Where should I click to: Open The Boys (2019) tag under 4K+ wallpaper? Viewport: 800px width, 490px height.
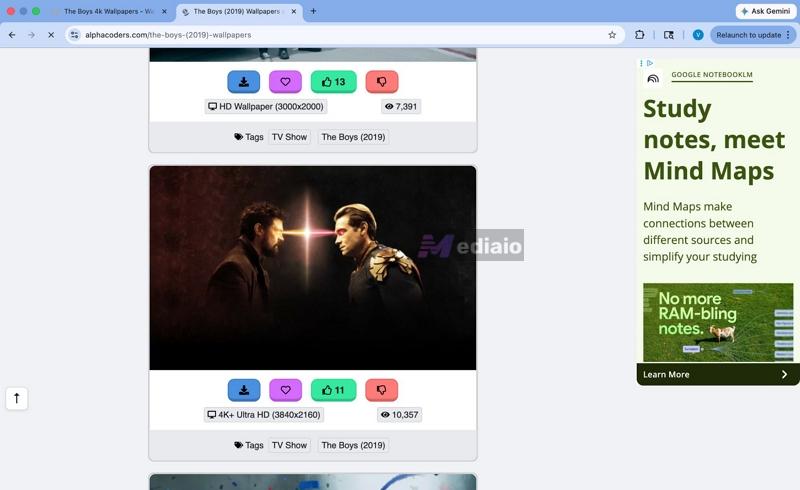pos(353,445)
